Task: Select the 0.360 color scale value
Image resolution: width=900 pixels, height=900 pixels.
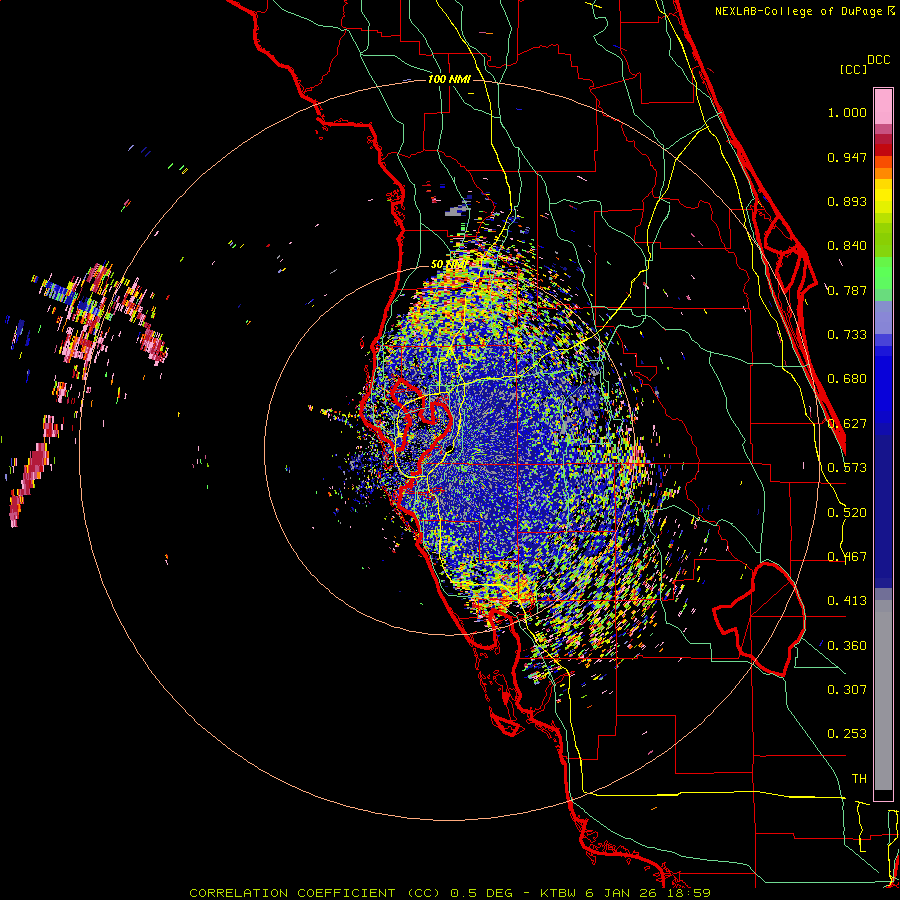Action: 847,646
